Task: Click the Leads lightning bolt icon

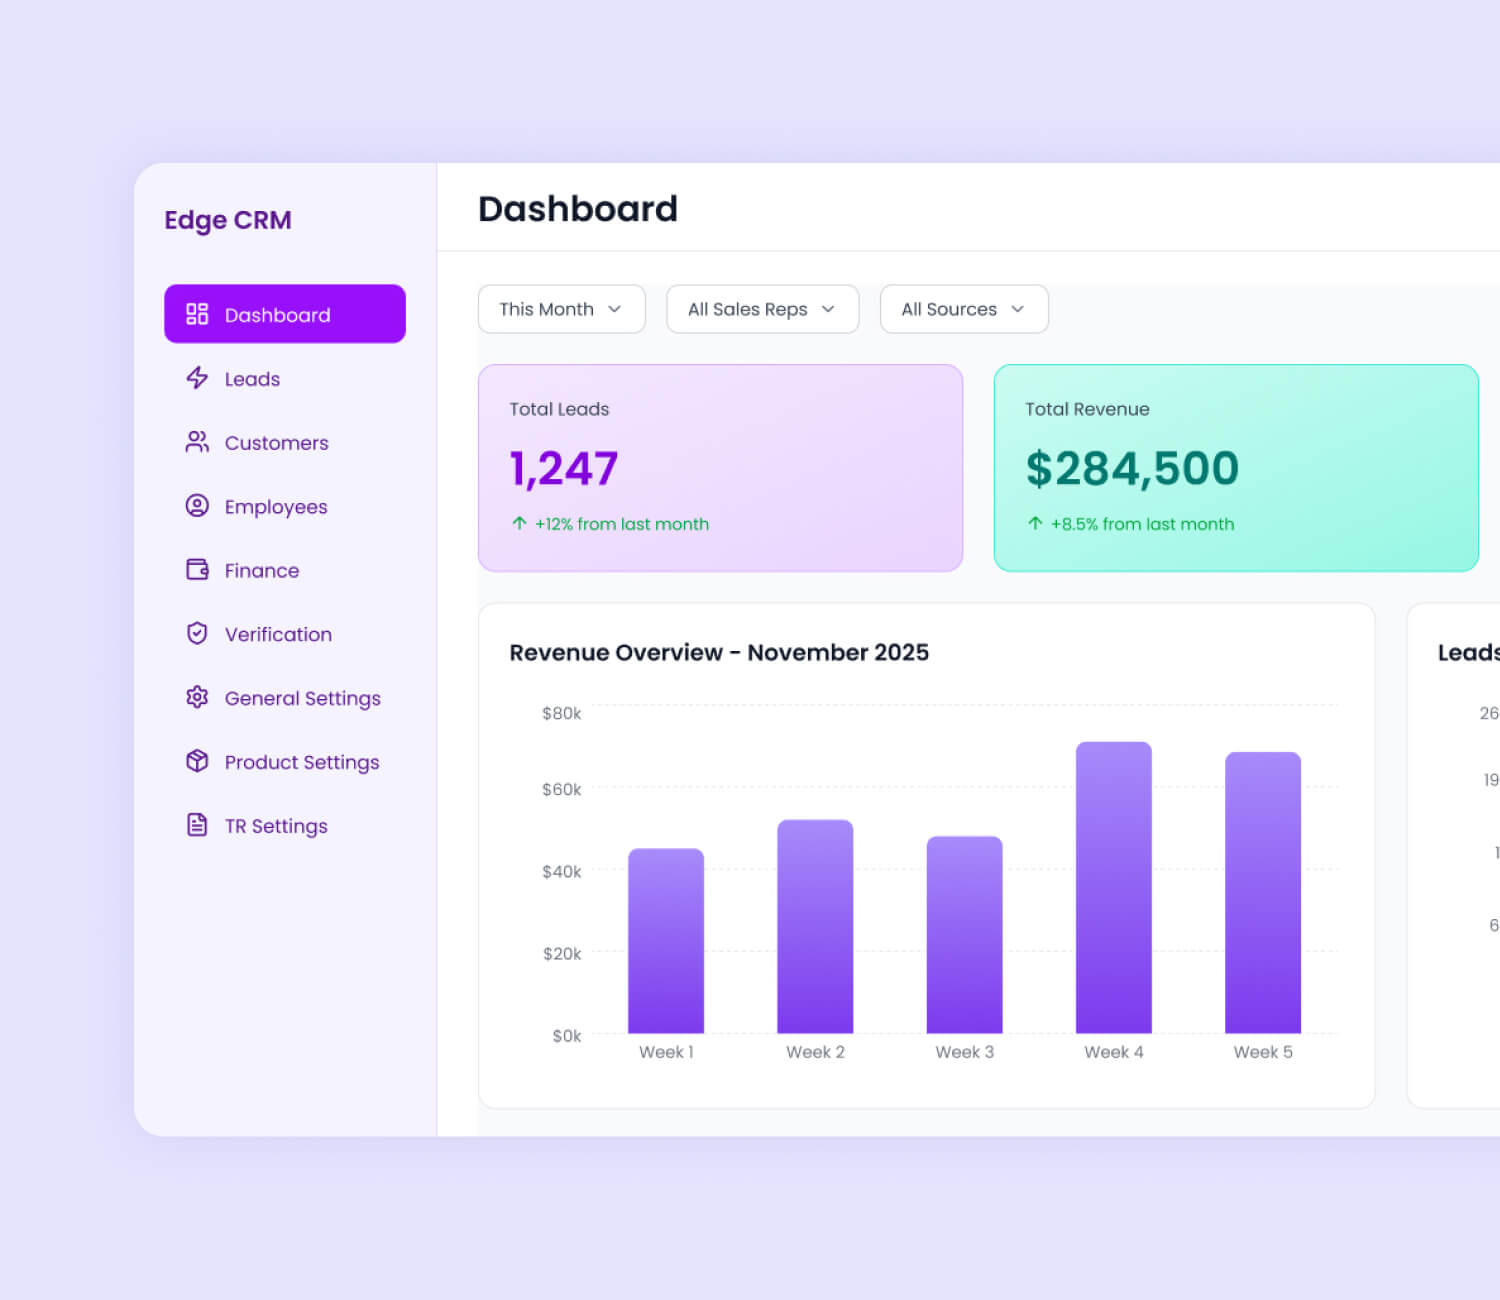Action: (197, 378)
